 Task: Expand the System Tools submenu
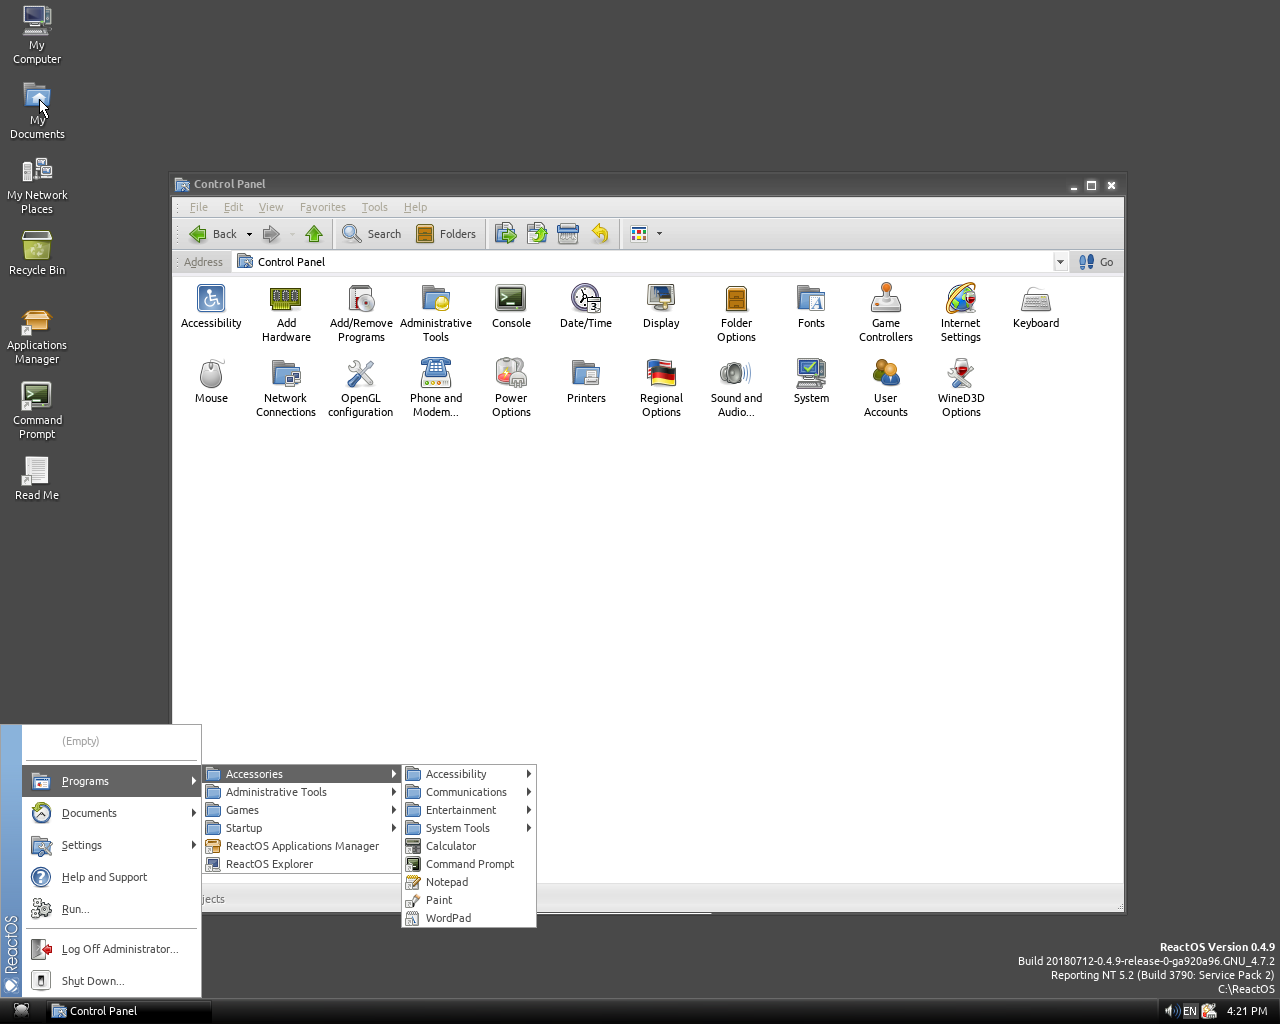(469, 828)
